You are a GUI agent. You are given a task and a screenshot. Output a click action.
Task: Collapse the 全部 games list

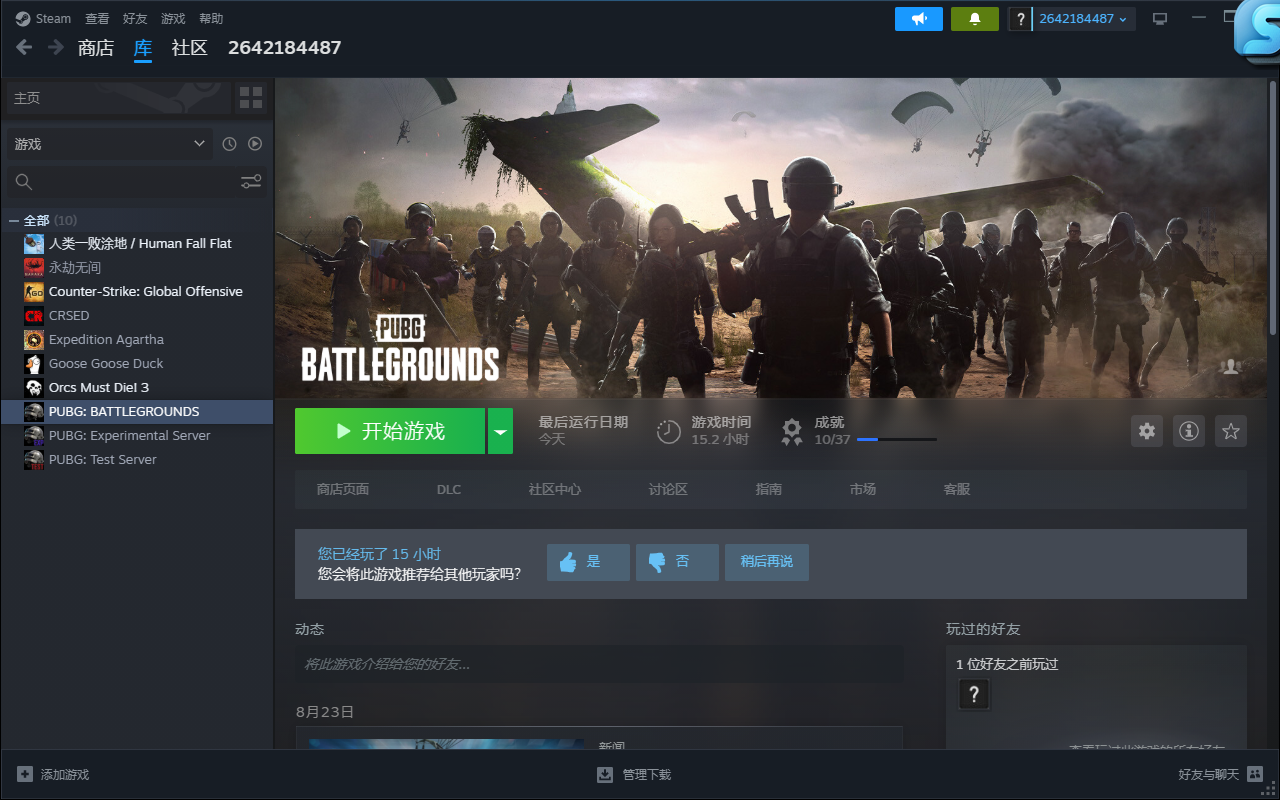pyautogui.click(x=14, y=220)
